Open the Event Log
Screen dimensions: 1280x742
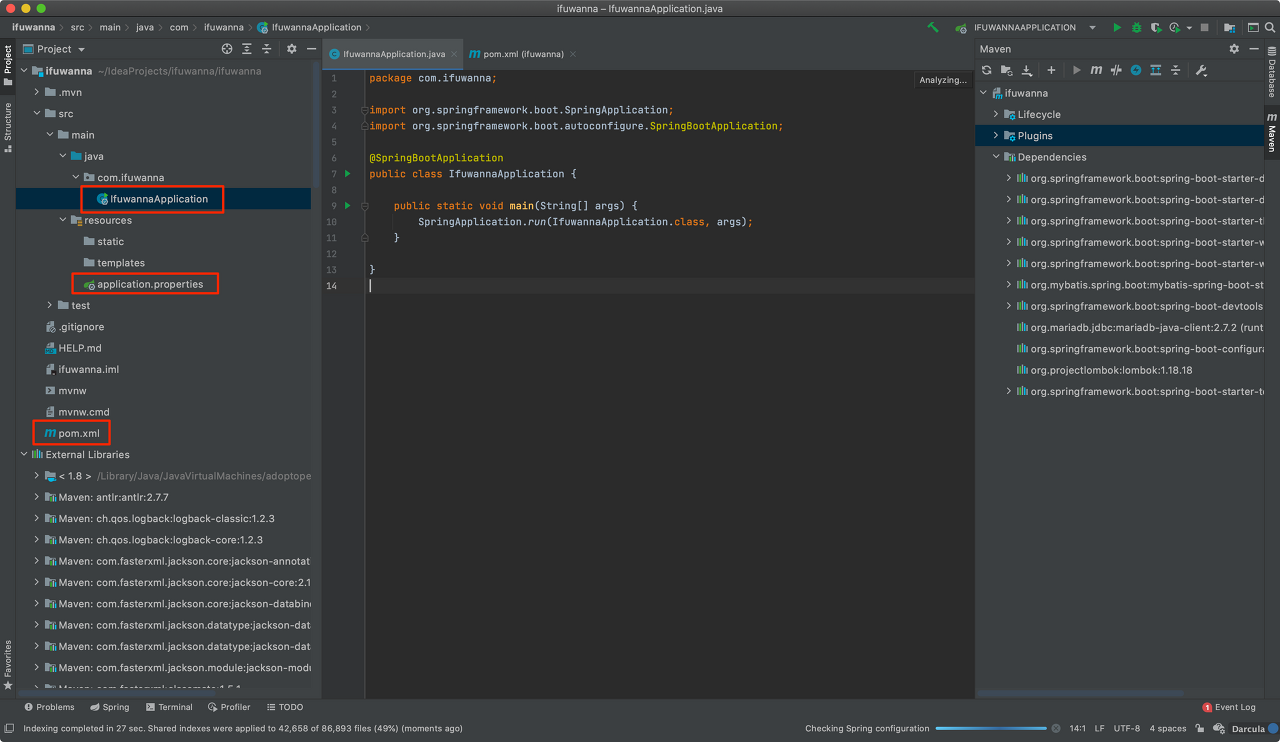point(1229,707)
